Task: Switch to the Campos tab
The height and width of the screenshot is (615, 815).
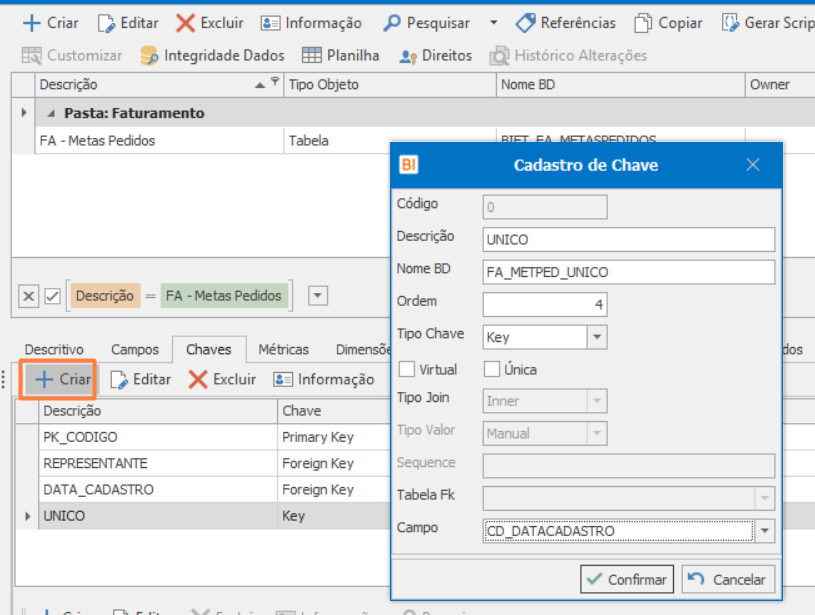Action: pyautogui.click(x=135, y=349)
